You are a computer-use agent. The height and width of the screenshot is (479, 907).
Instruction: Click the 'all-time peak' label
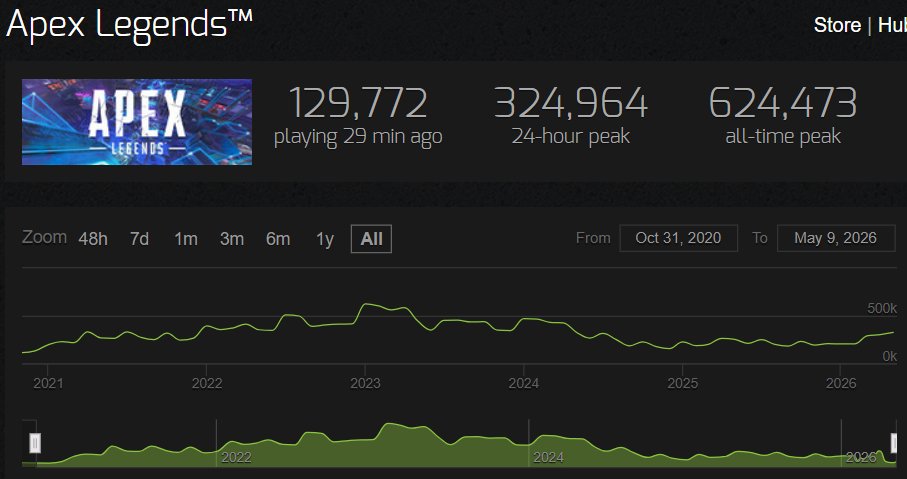click(x=783, y=137)
